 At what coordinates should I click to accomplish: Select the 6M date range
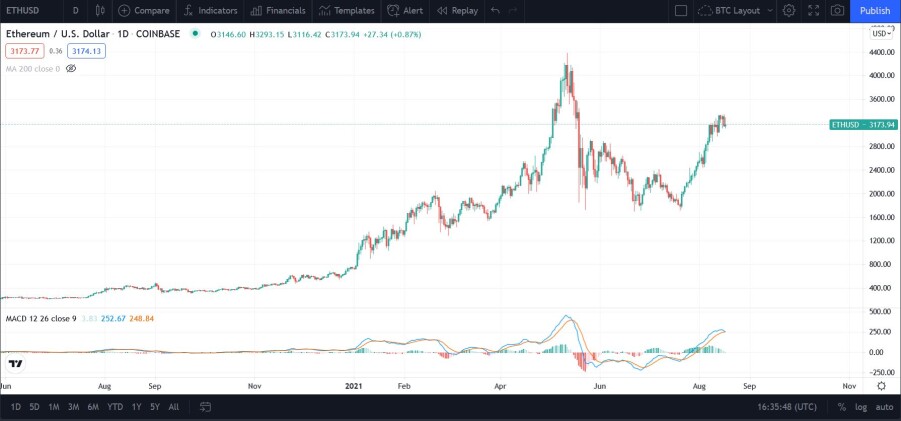tap(93, 407)
